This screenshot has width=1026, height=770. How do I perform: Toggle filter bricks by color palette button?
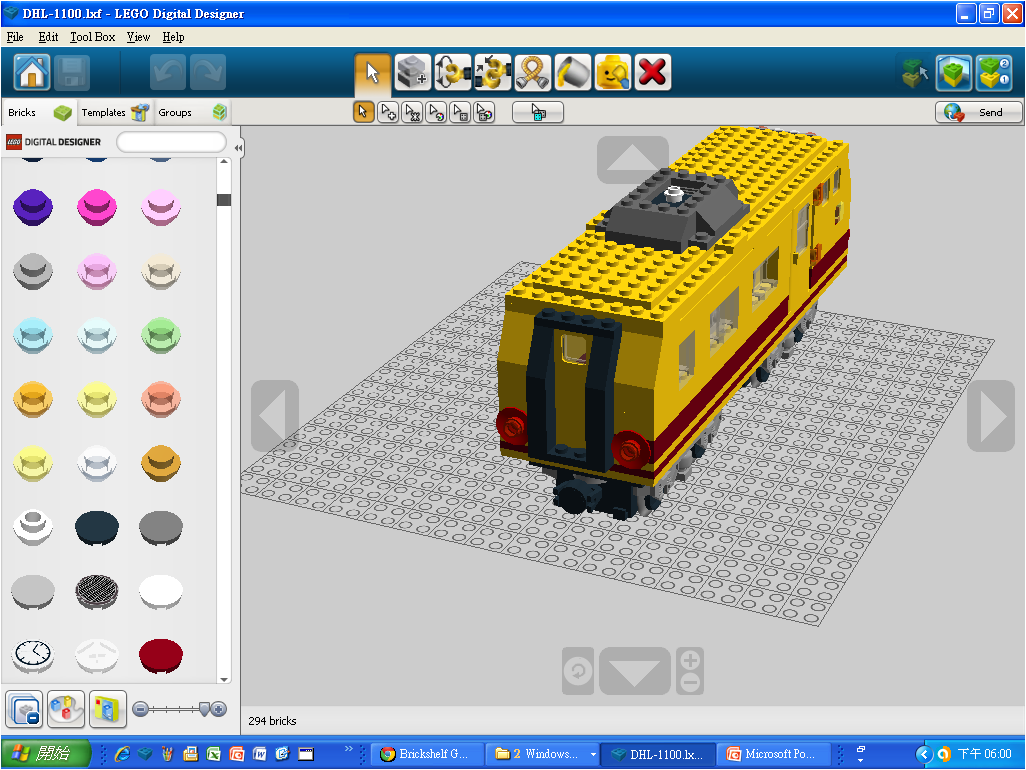66,708
